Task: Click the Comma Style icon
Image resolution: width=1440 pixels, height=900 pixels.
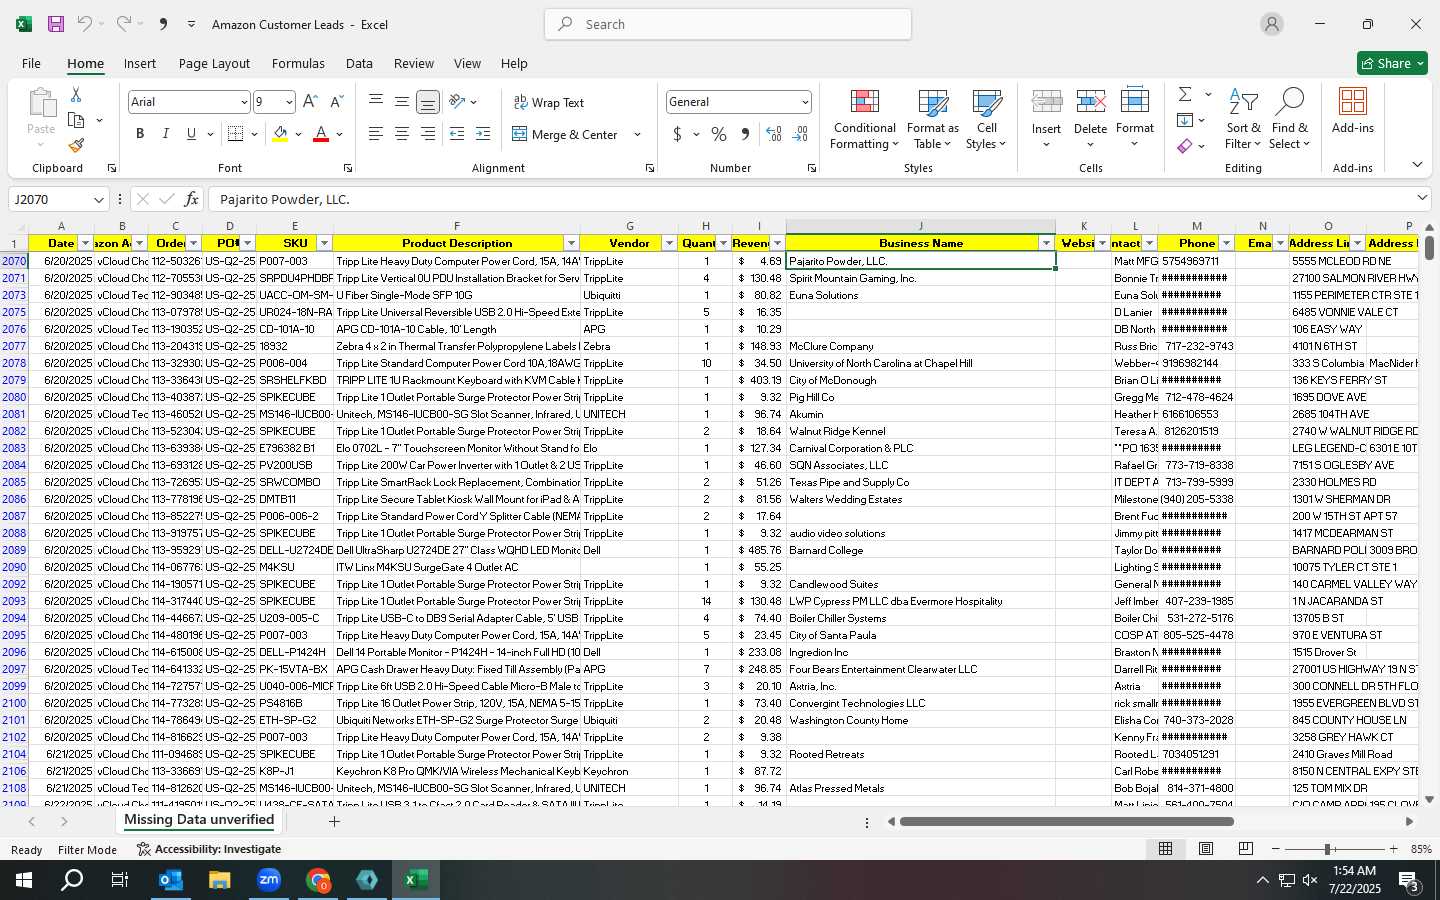Action: [745, 134]
